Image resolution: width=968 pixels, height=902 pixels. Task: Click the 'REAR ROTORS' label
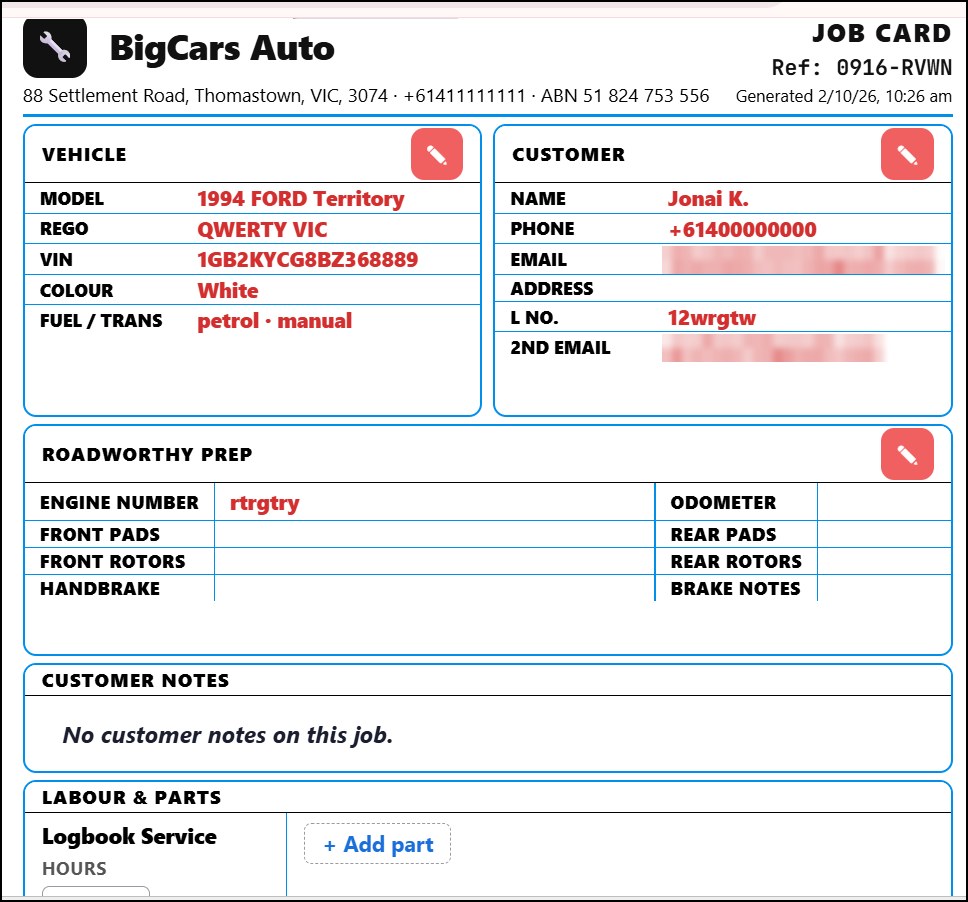coord(736,562)
